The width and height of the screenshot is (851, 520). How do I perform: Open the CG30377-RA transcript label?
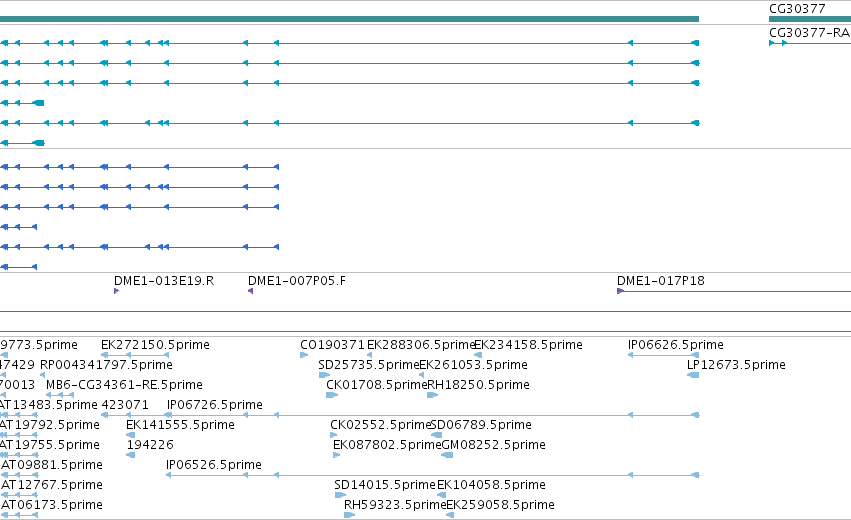pyautogui.click(x=809, y=33)
